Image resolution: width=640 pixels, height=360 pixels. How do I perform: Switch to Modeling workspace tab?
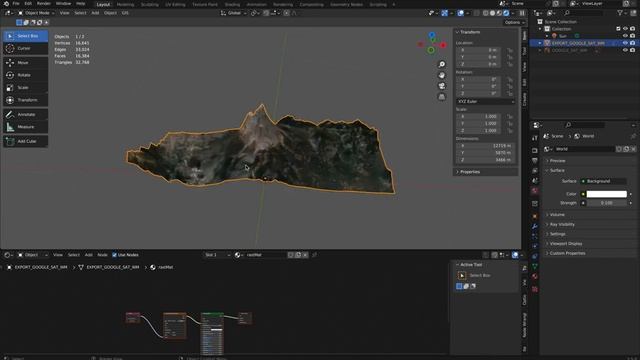tap(125, 4)
